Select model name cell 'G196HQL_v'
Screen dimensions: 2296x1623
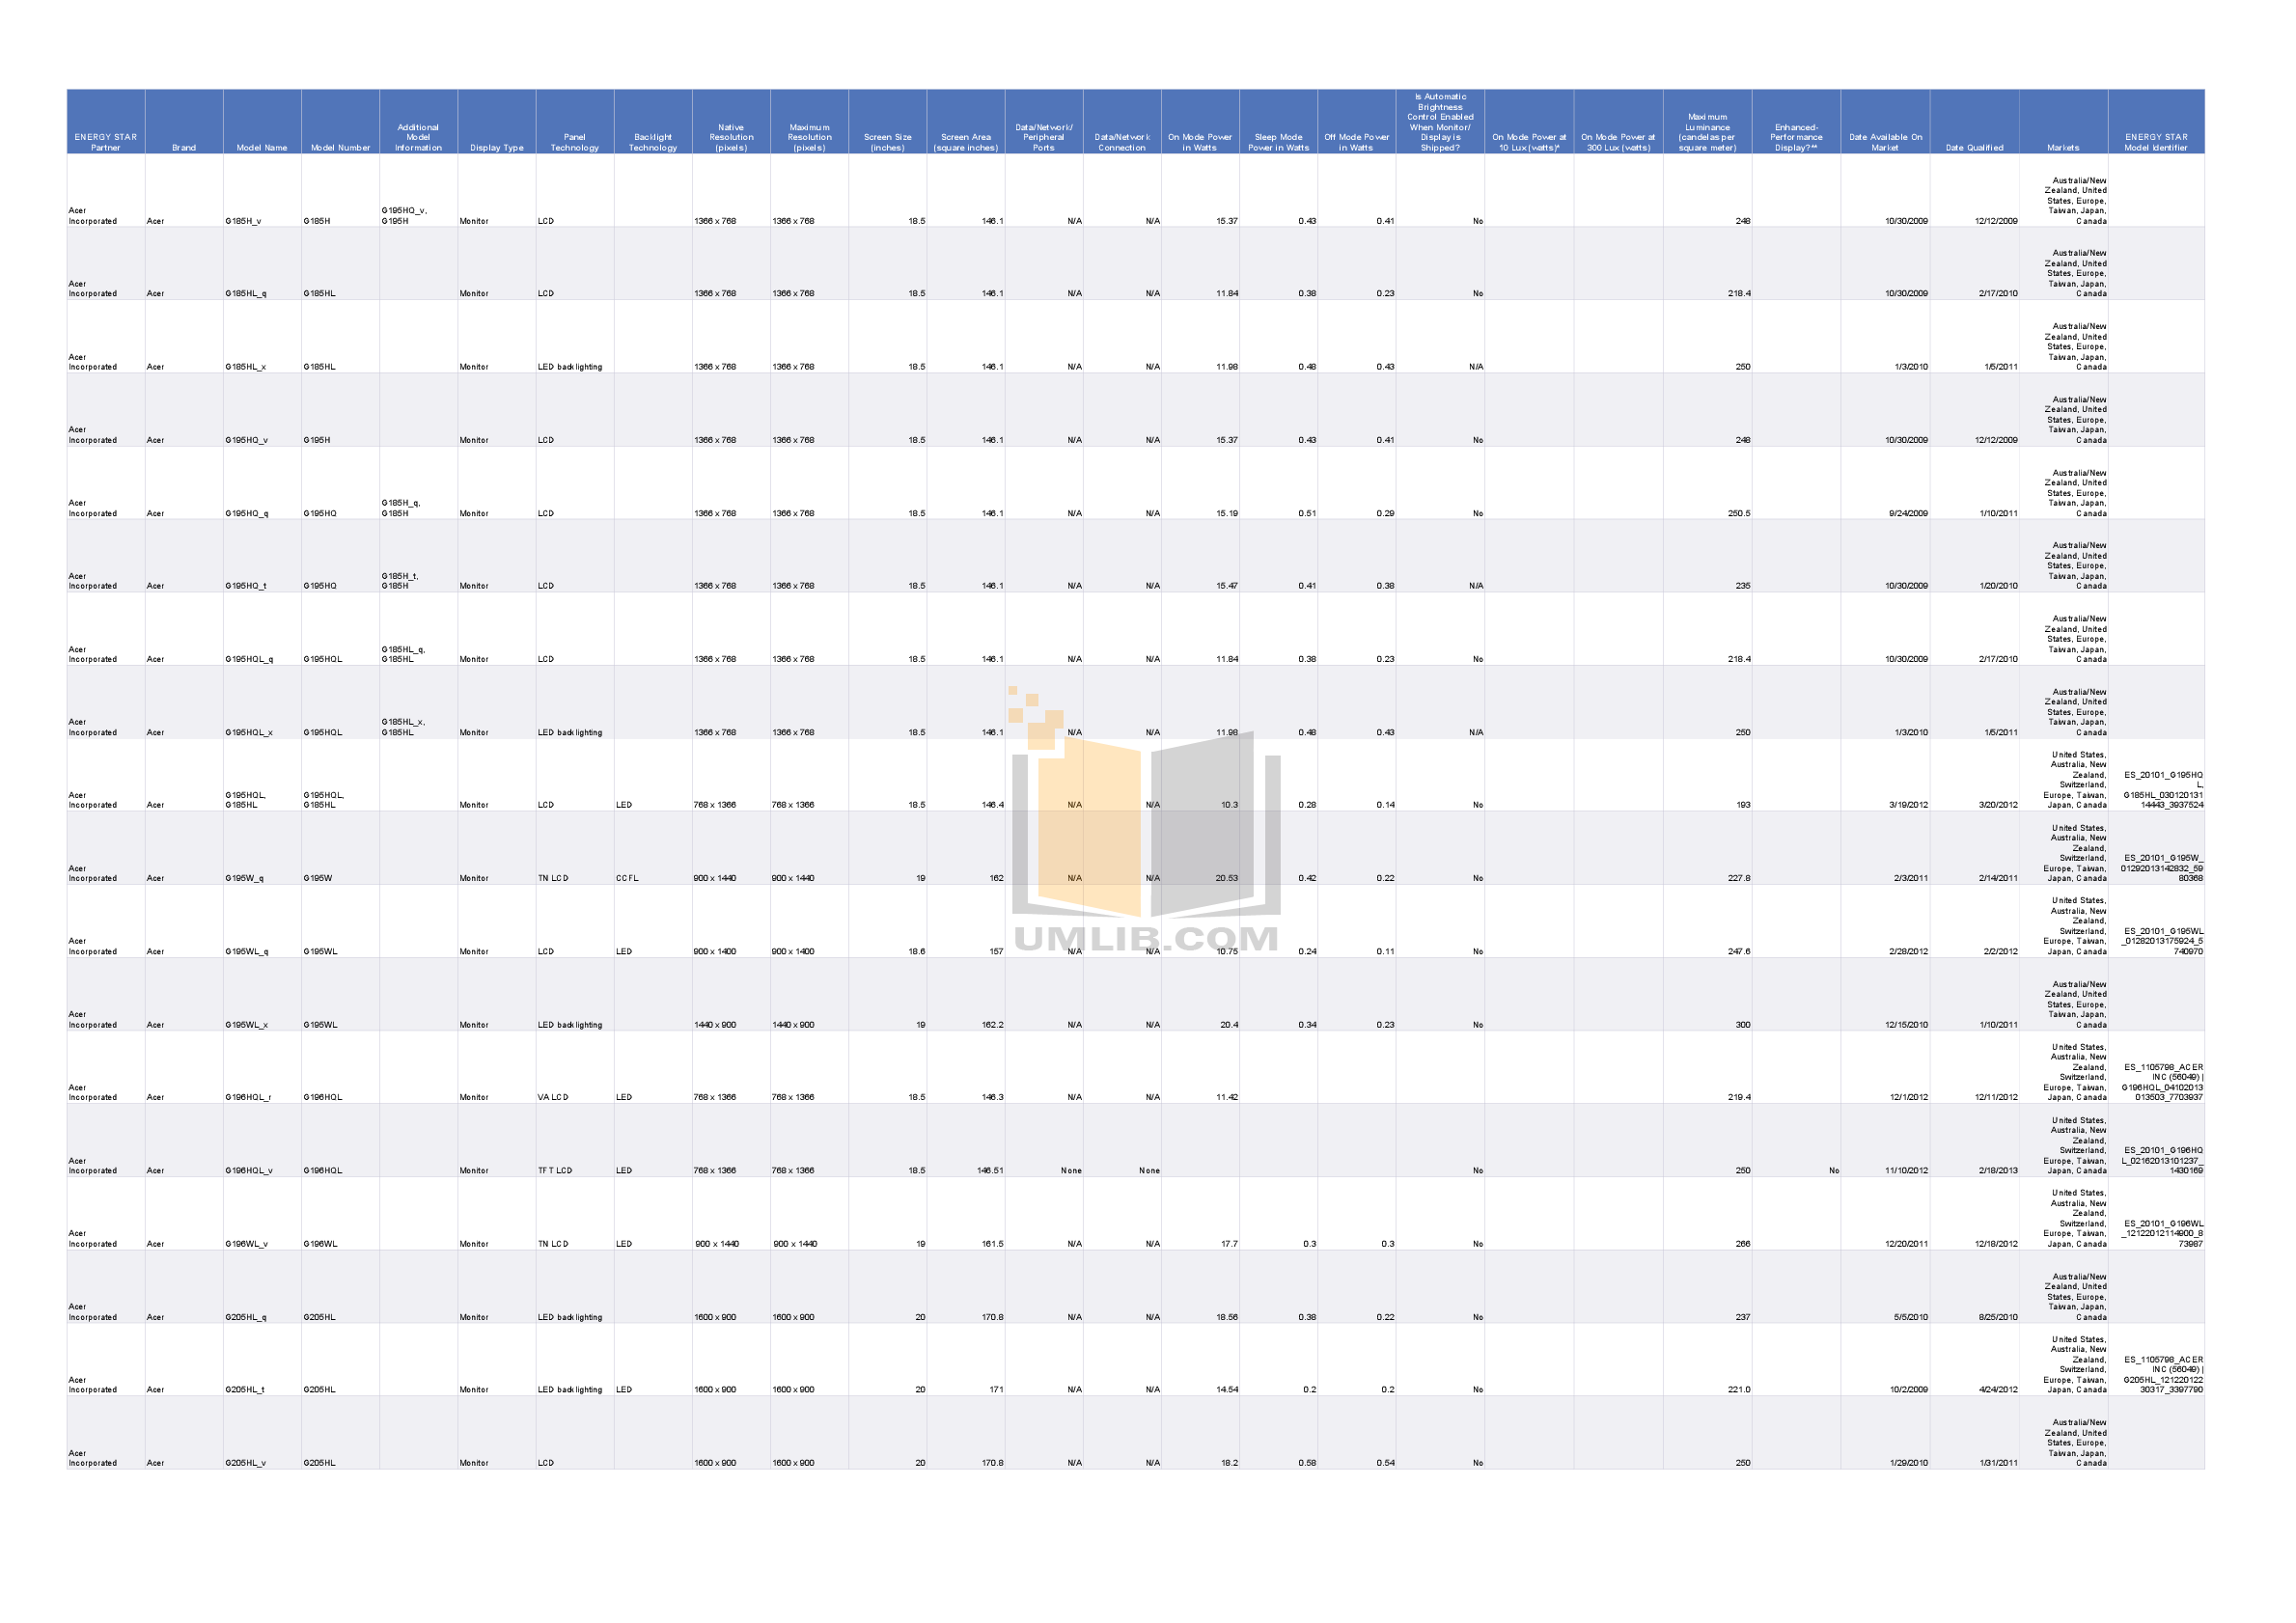[x=249, y=1170]
